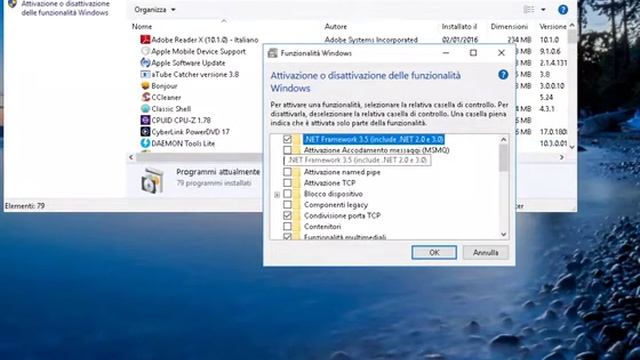
Task: Minimize the Funzionalità Windows dialog
Action: point(446,53)
